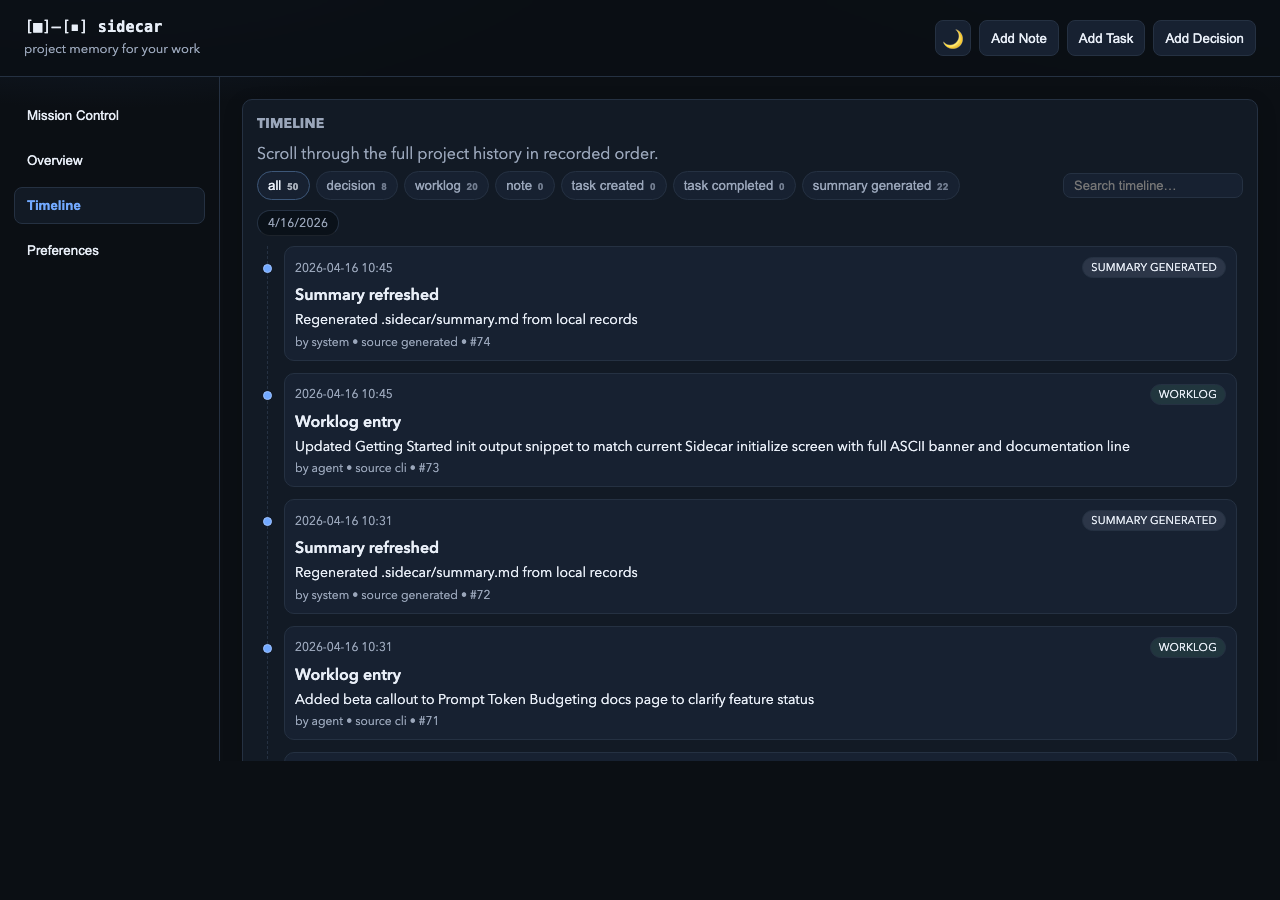Click the Add Task button
1280x900 pixels.
[x=1105, y=38]
